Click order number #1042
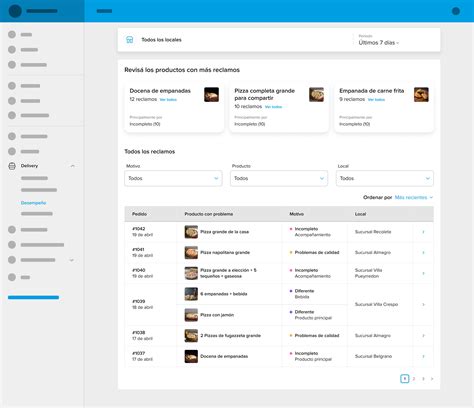Viewport: 474px width, 408px height. click(139, 229)
